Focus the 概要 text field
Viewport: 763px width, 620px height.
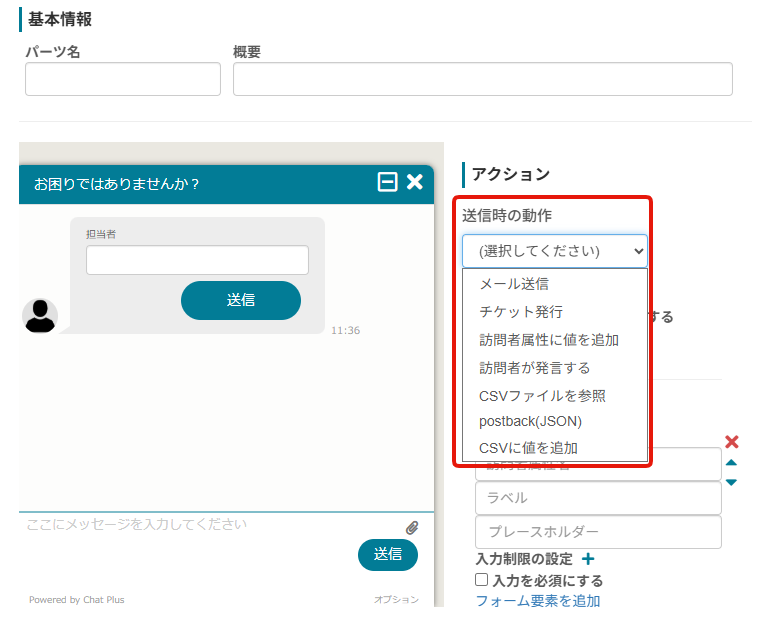[x=482, y=79]
